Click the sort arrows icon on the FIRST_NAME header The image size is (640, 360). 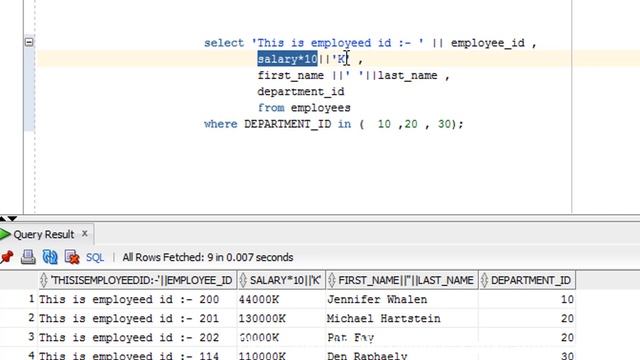332,280
